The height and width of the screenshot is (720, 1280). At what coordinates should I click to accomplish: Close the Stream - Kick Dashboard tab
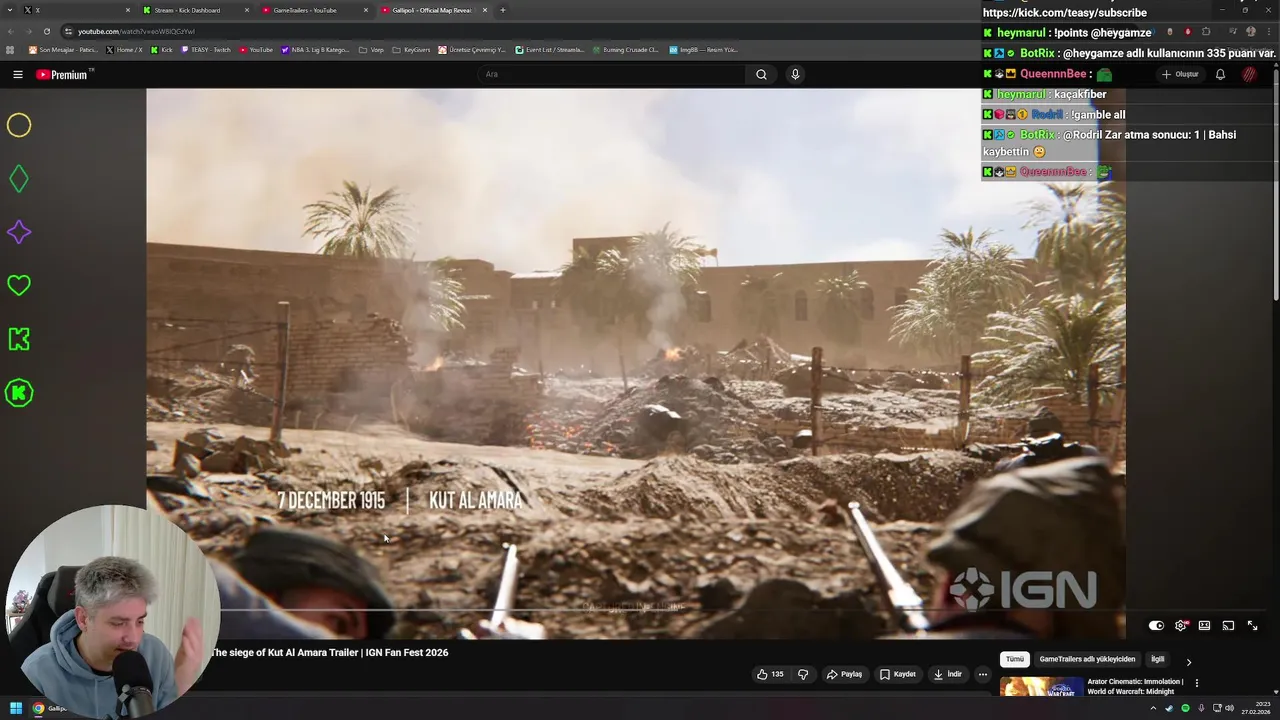247,10
